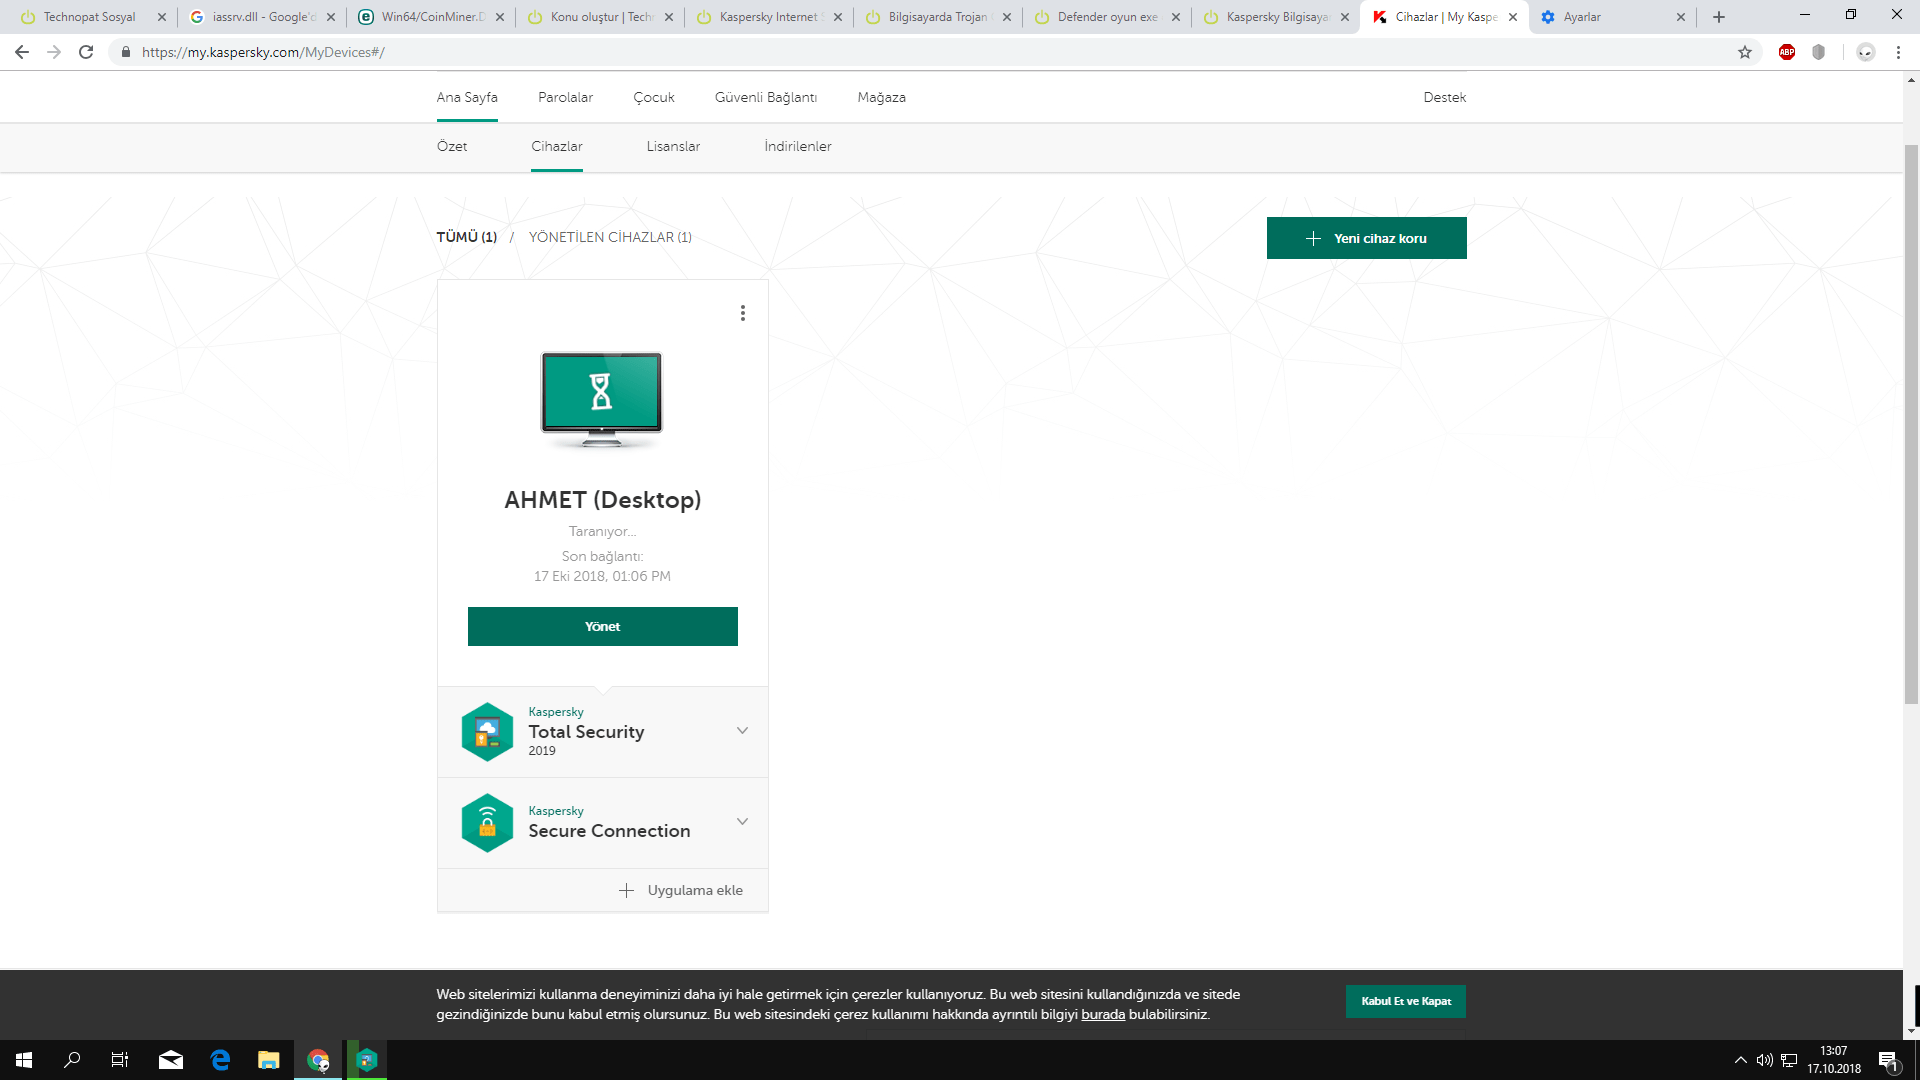The height and width of the screenshot is (1080, 1920).
Task: Open the Parolalar menu item
Action: click(565, 97)
